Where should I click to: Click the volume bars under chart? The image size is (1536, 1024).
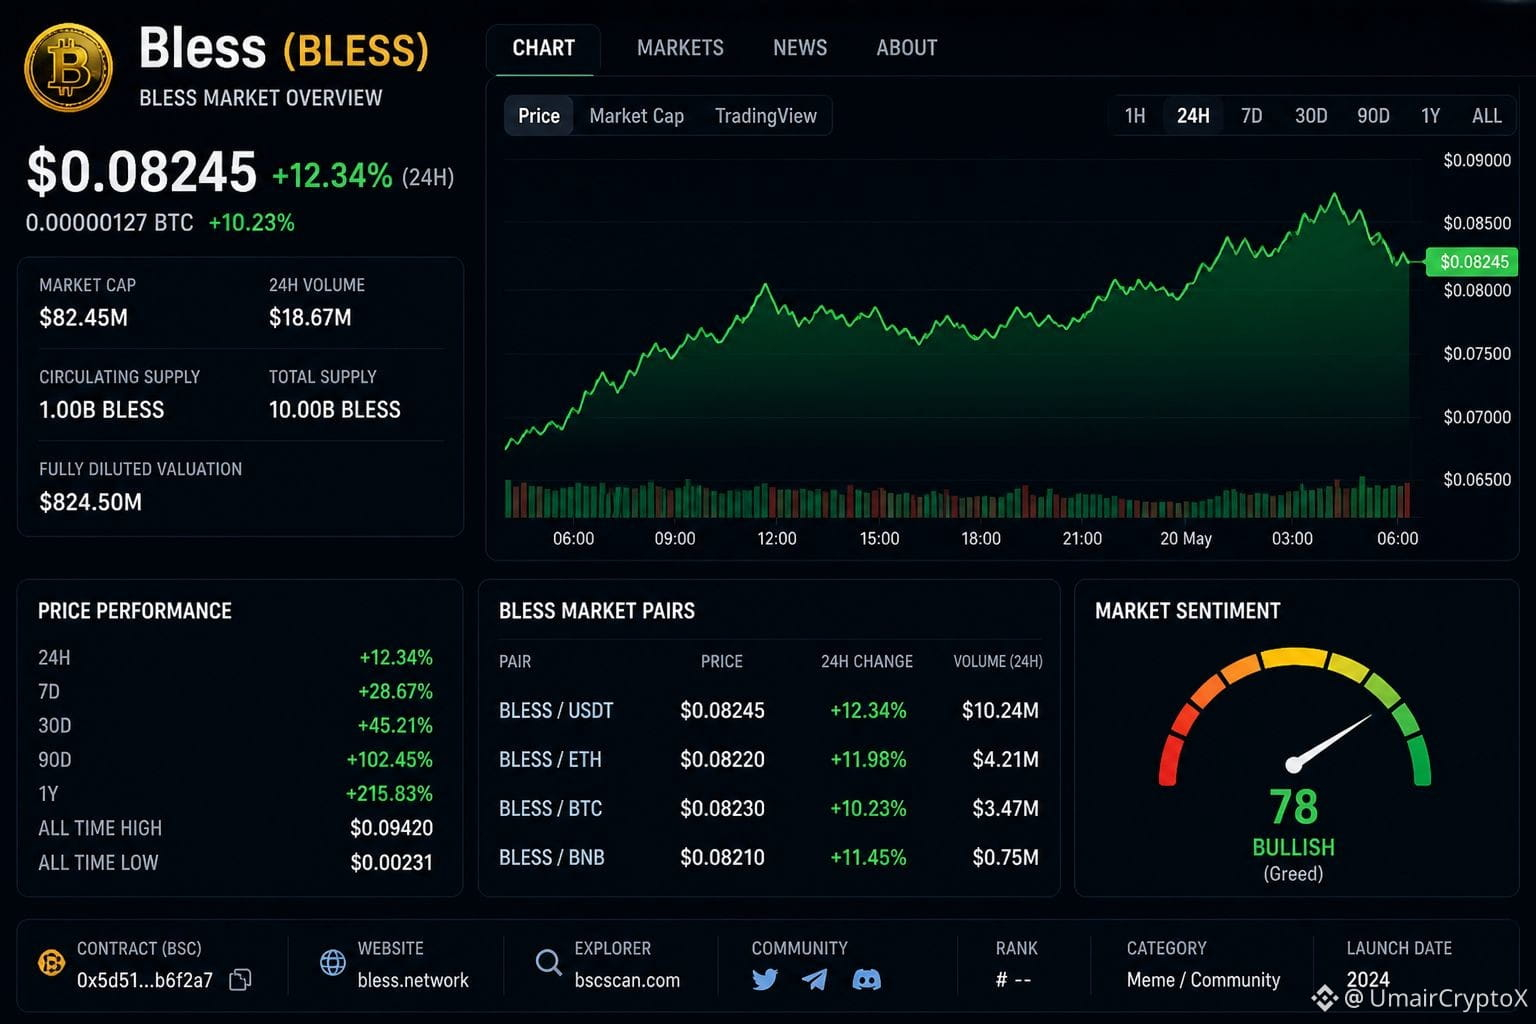click(957, 497)
